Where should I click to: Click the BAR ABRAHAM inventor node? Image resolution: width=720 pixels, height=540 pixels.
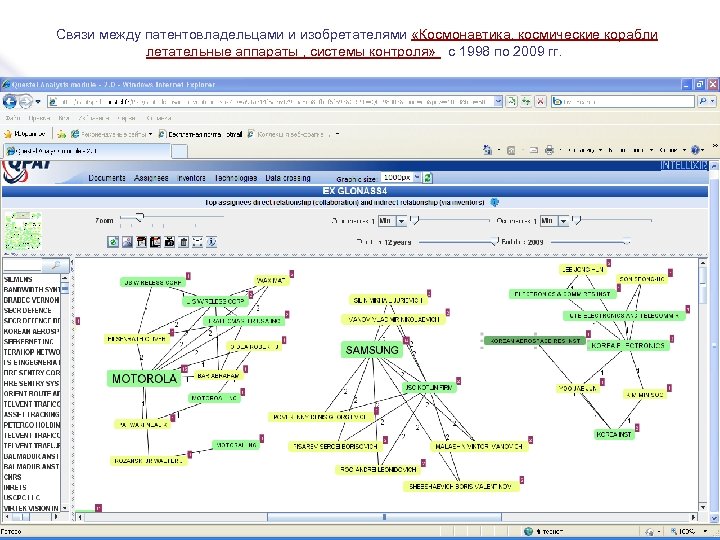click(x=218, y=376)
